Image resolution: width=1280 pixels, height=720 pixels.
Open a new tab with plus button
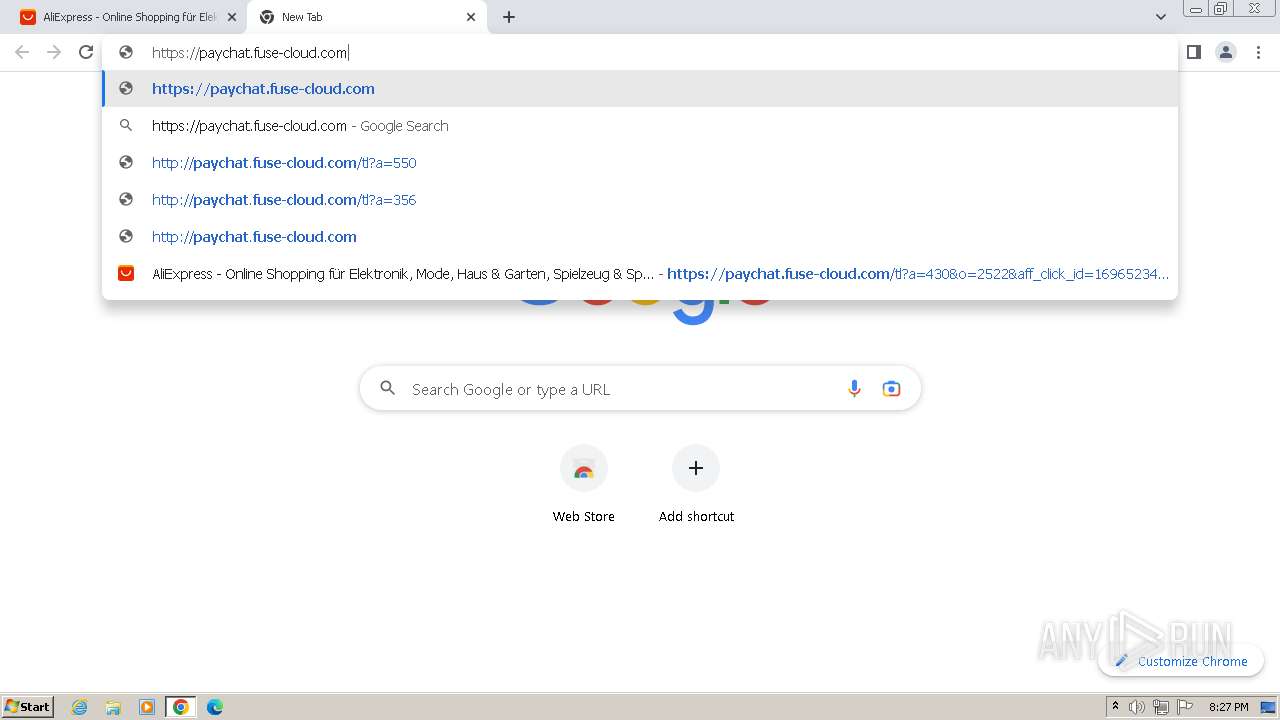coord(509,17)
